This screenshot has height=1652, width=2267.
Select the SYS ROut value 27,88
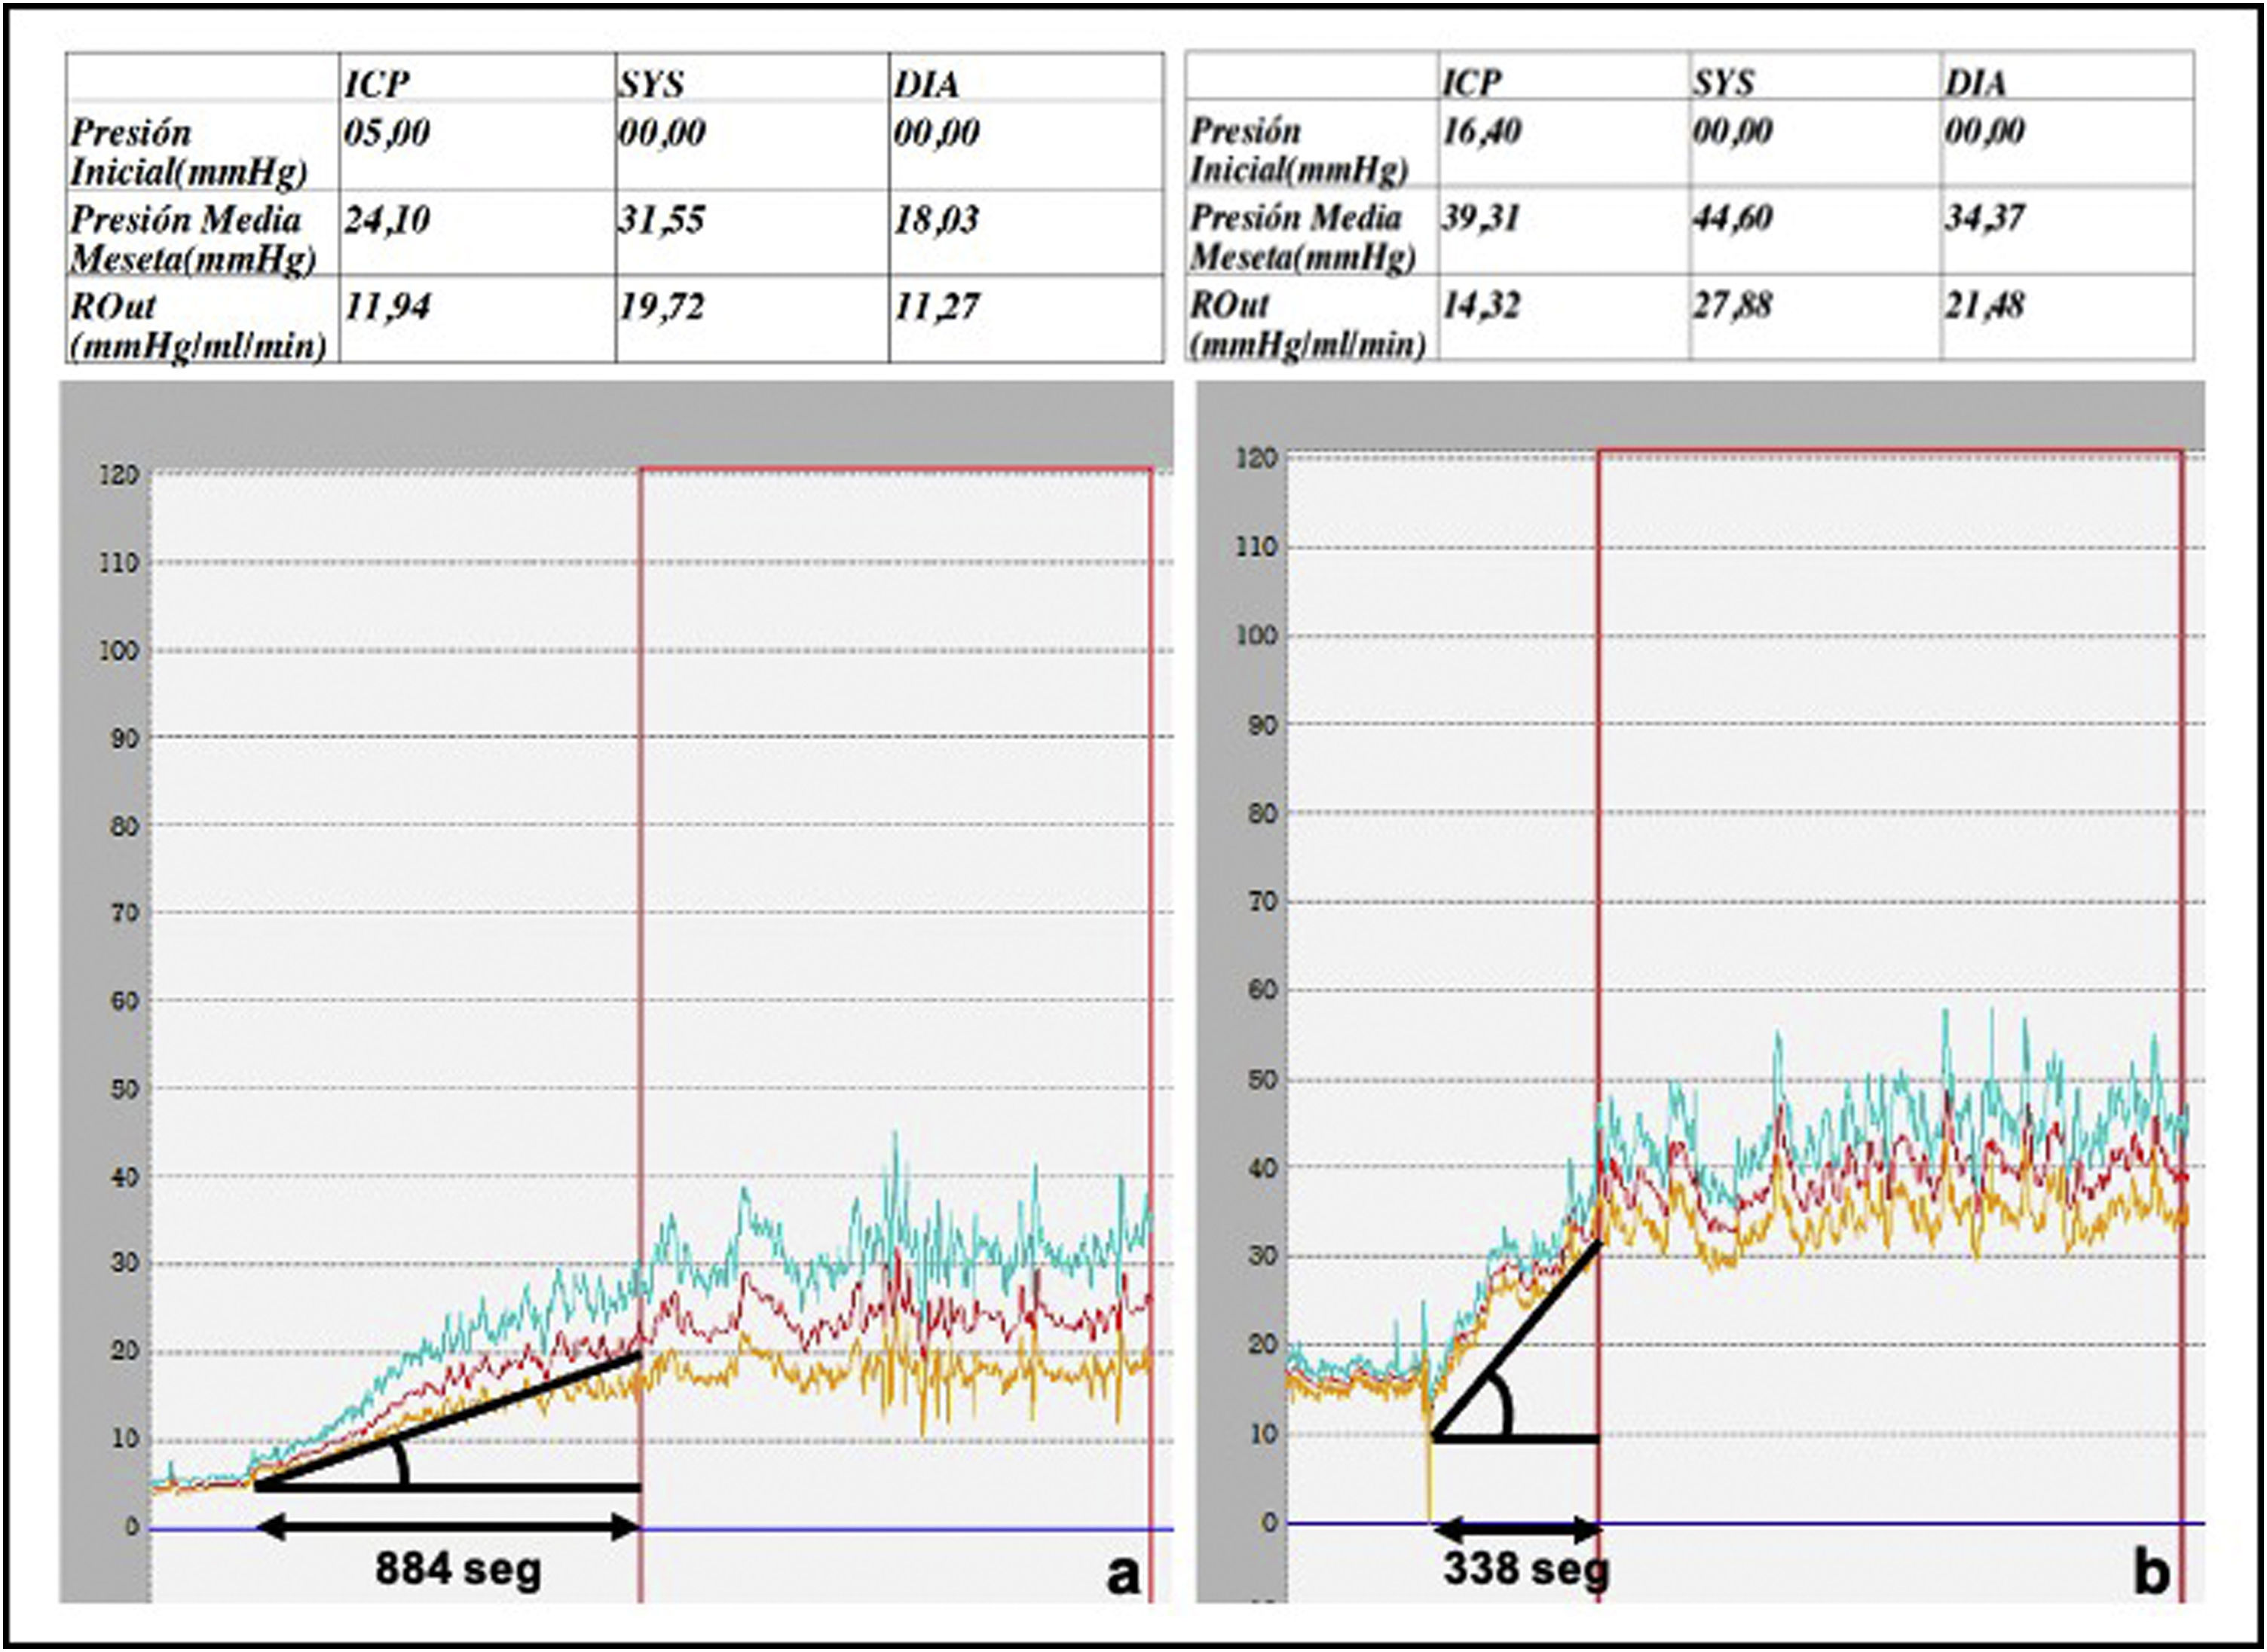pos(1731,304)
